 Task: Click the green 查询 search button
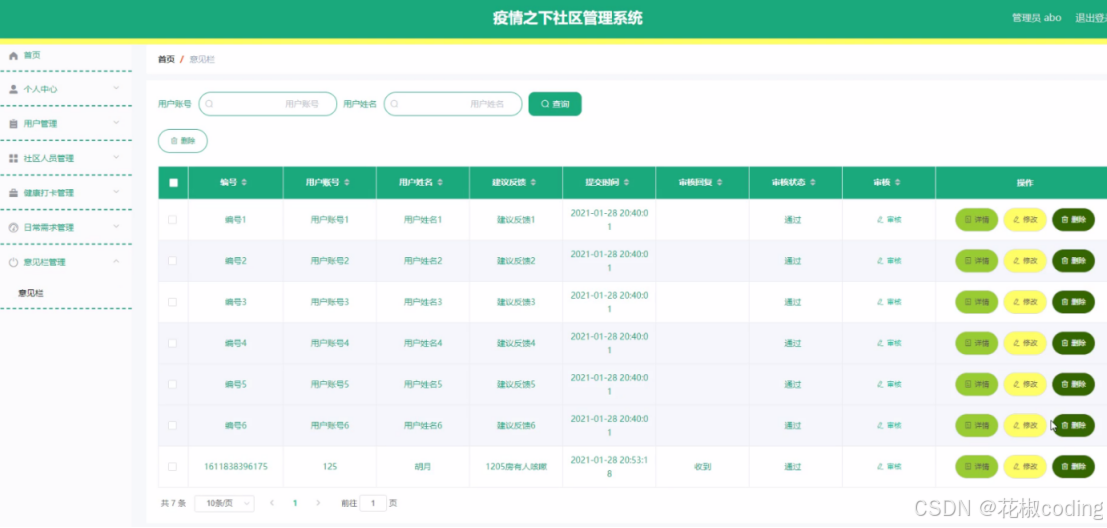click(x=555, y=104)
